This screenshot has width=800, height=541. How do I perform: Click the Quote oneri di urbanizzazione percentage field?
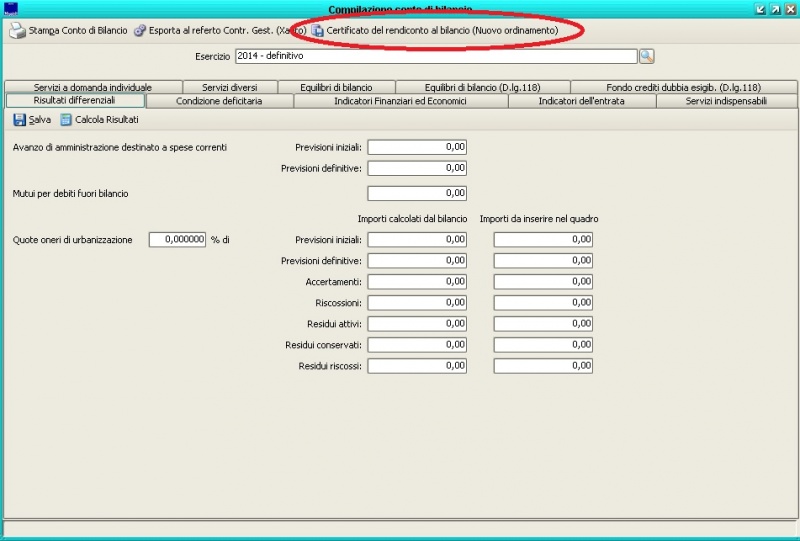[x=177, y=240]
